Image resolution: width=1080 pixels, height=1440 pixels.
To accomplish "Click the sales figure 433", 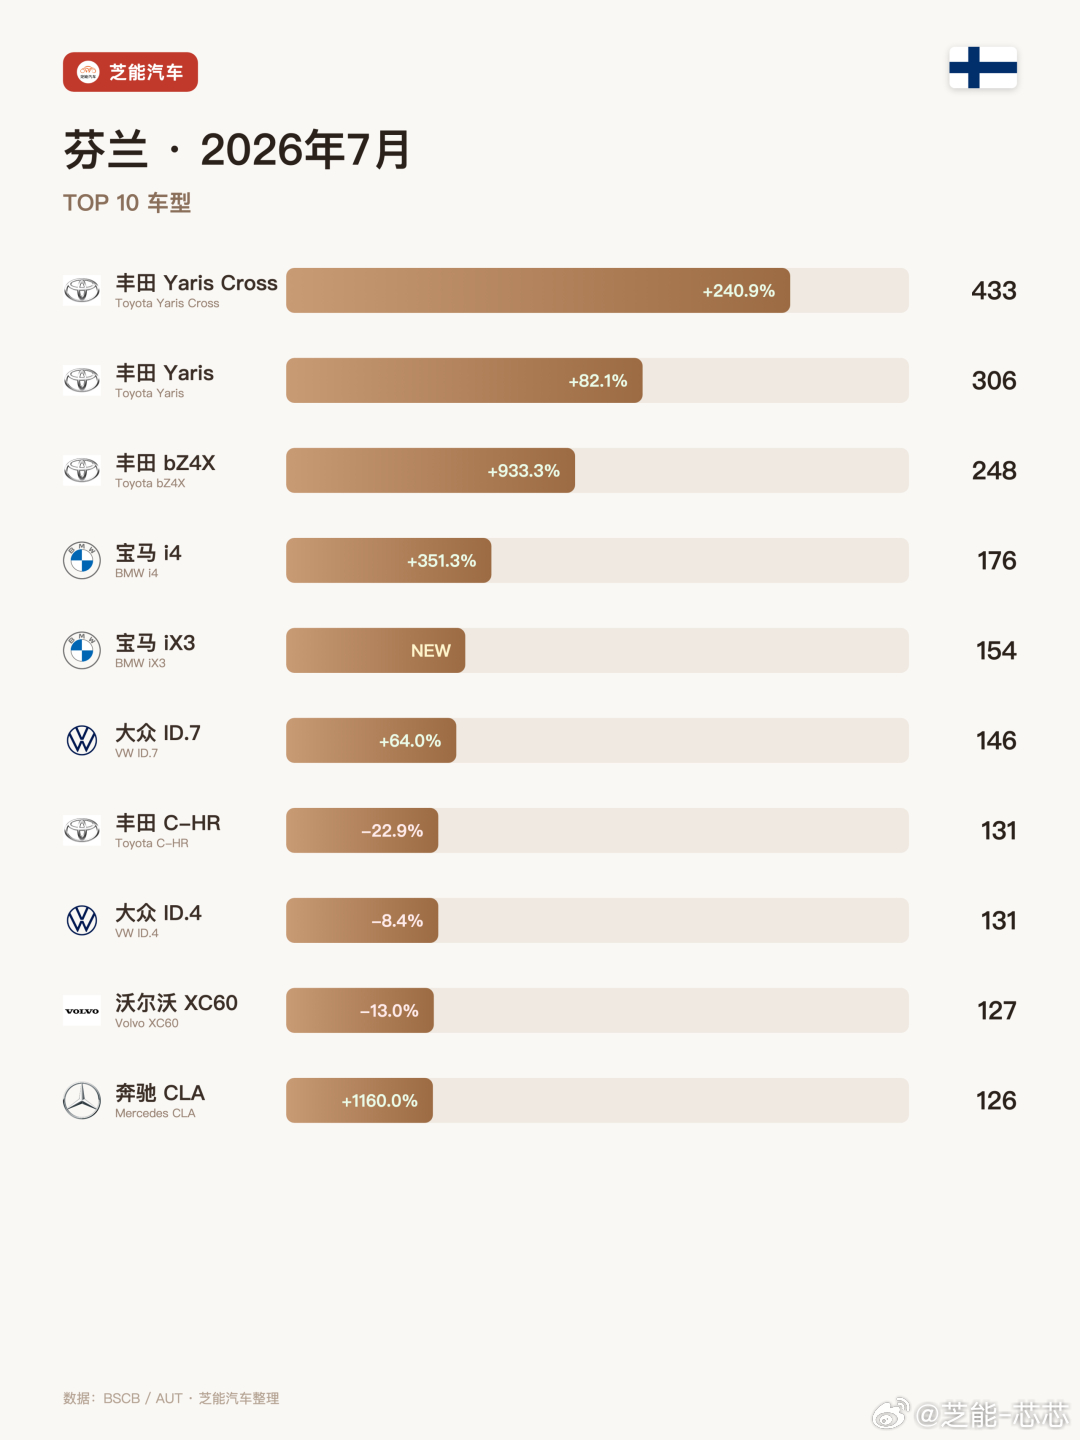I will 994,291.
